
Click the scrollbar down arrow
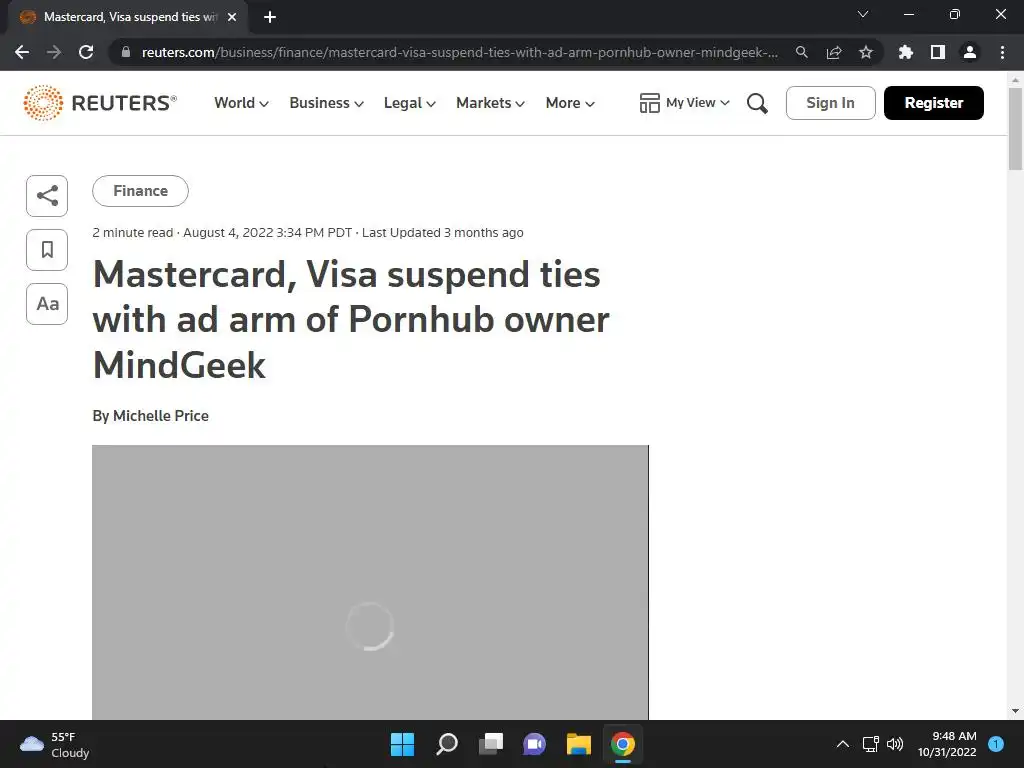tap(1015, 711)
